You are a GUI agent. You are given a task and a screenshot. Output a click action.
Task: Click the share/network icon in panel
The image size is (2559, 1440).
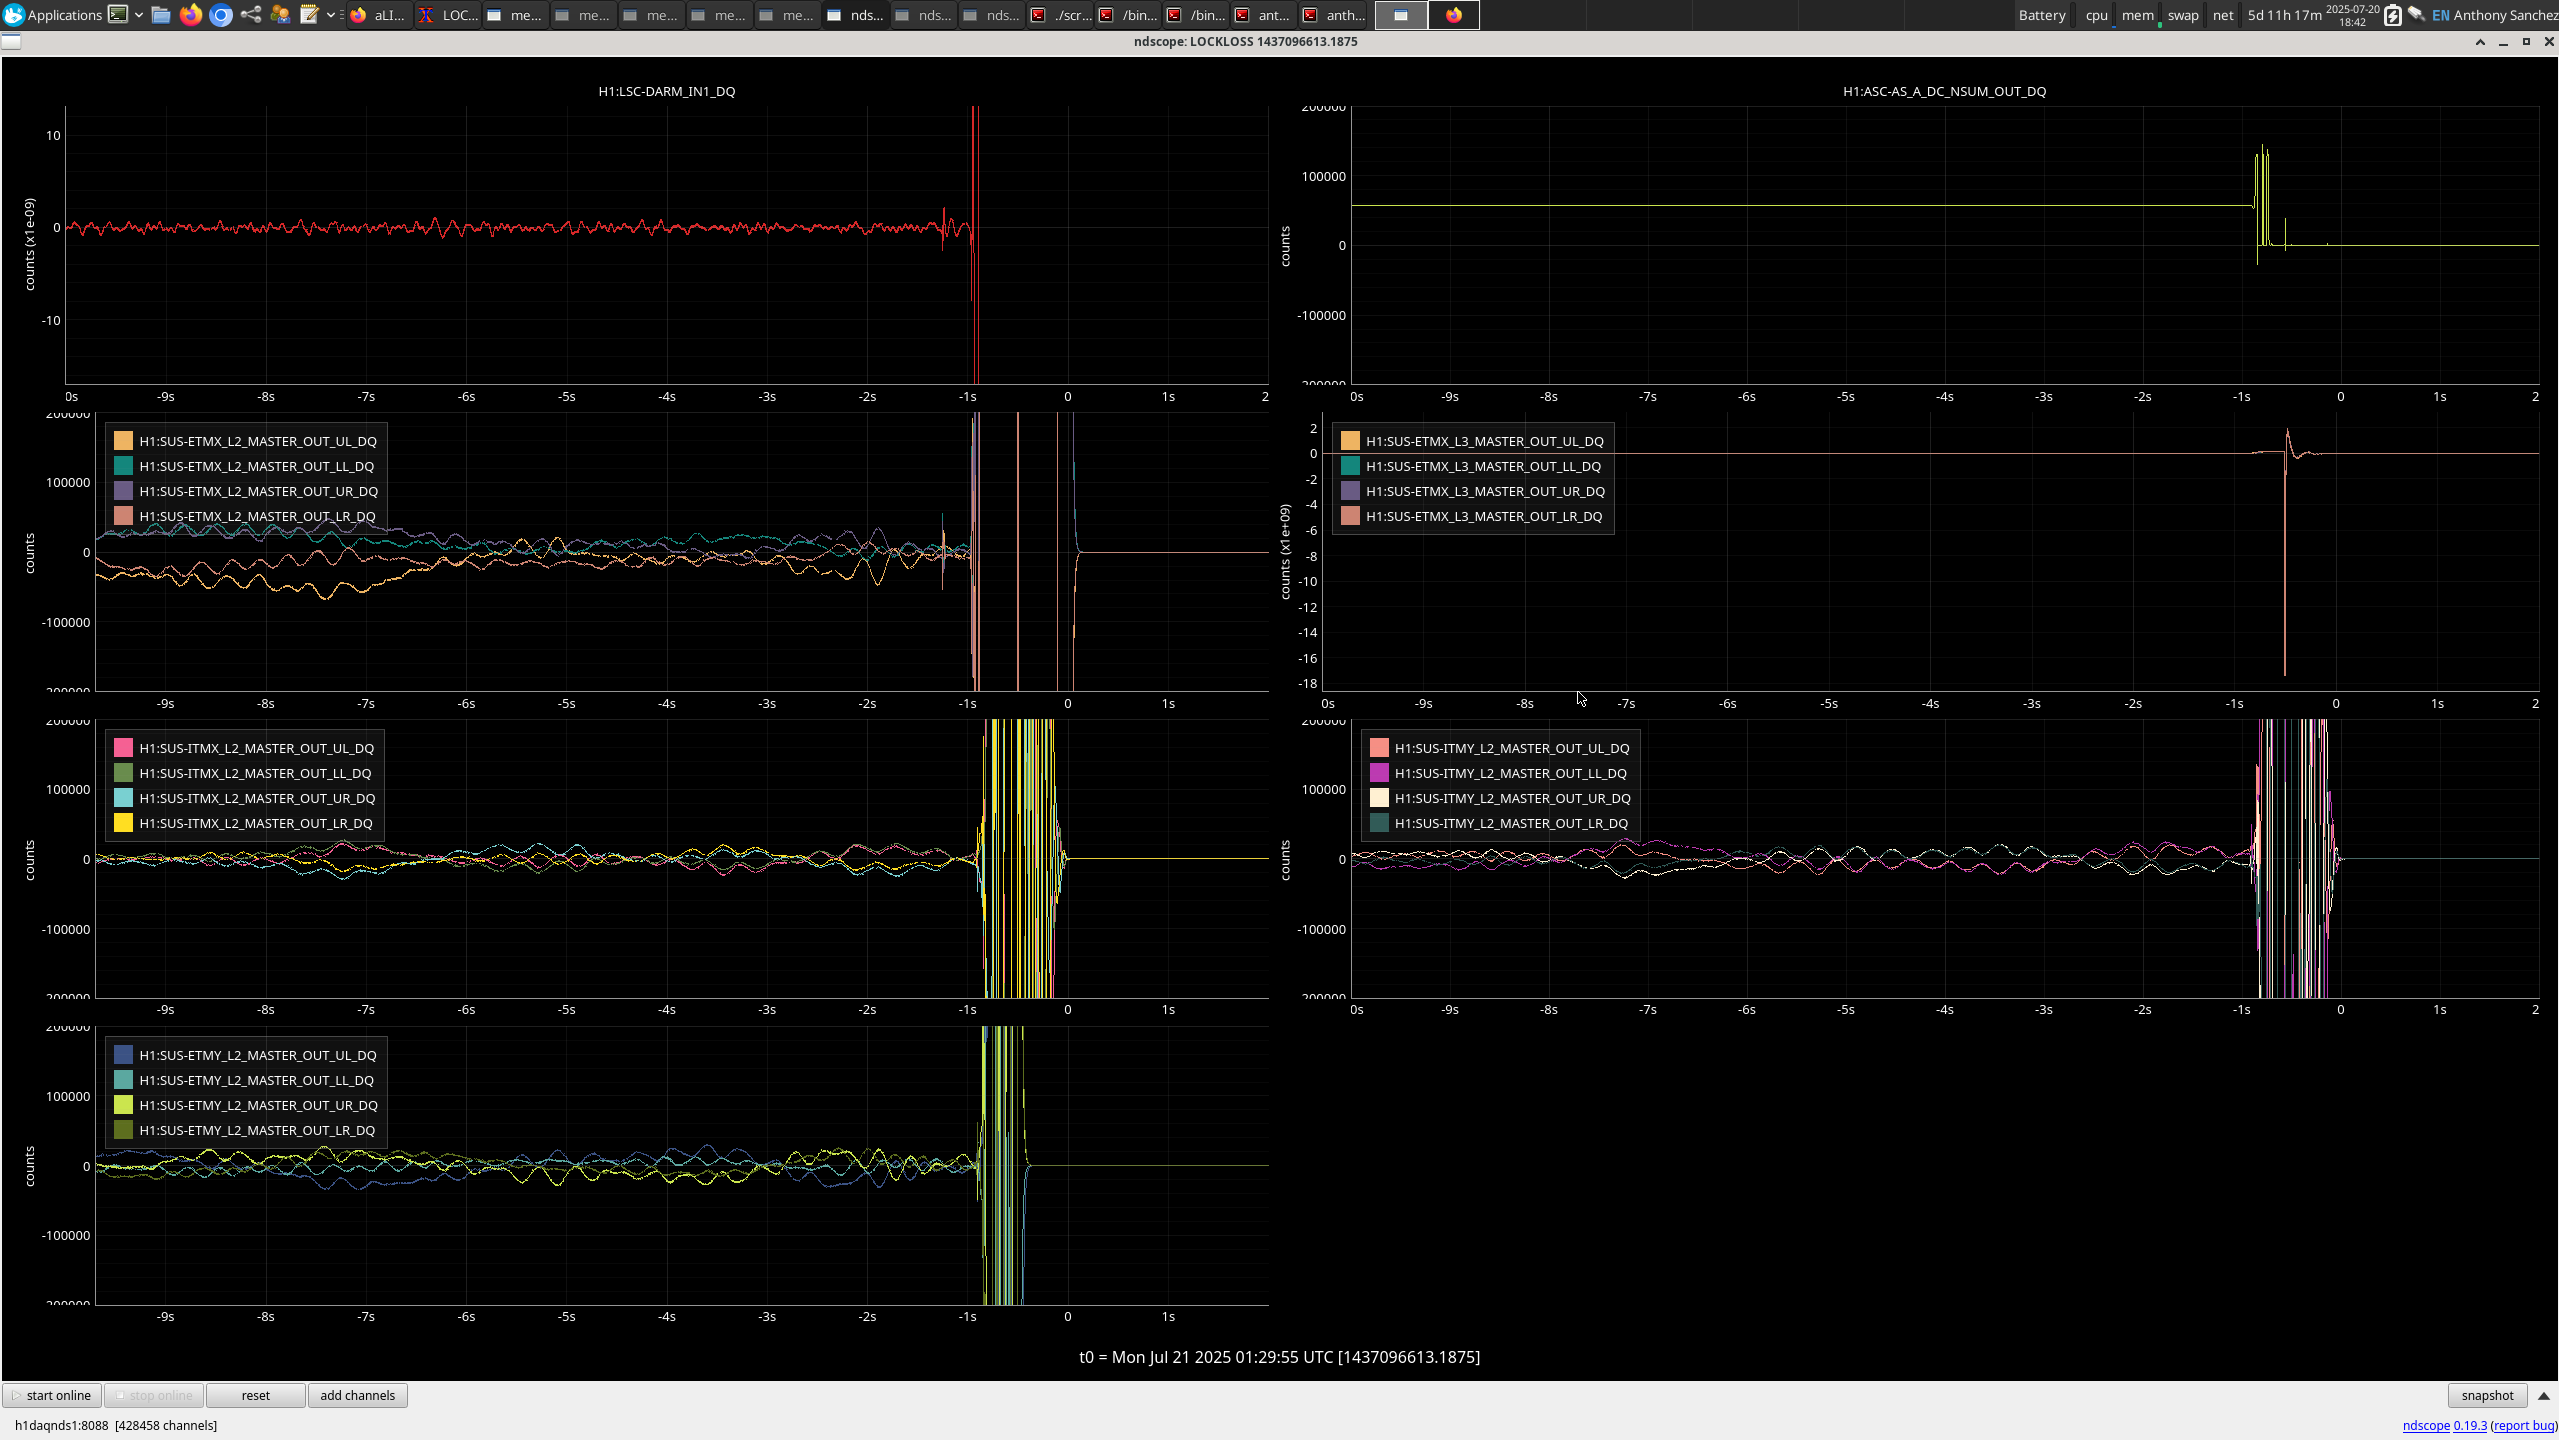[x=251, y=15]
